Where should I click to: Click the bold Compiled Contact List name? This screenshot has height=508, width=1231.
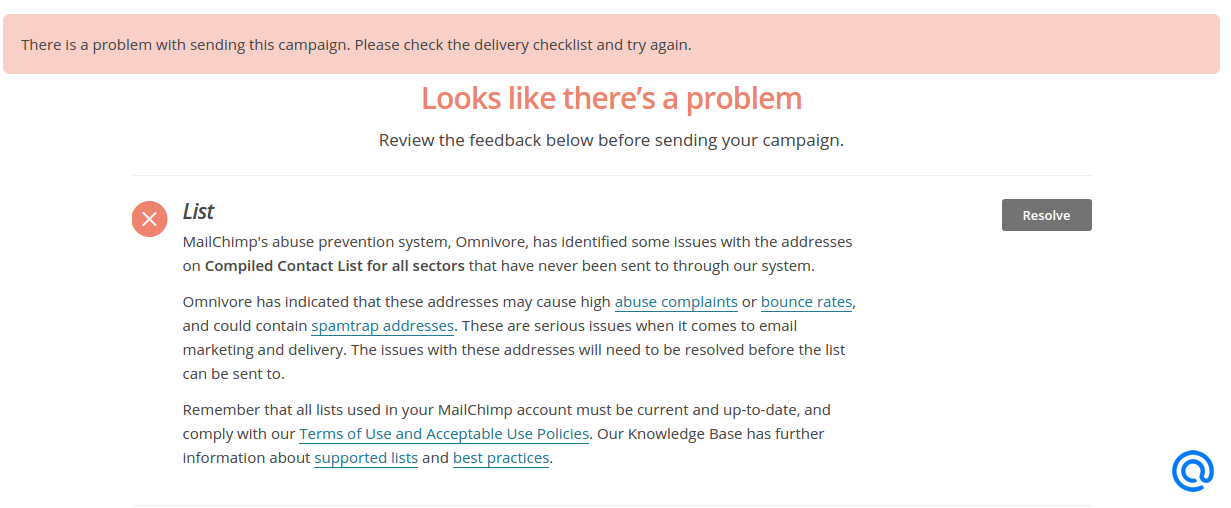click(335, 266)
